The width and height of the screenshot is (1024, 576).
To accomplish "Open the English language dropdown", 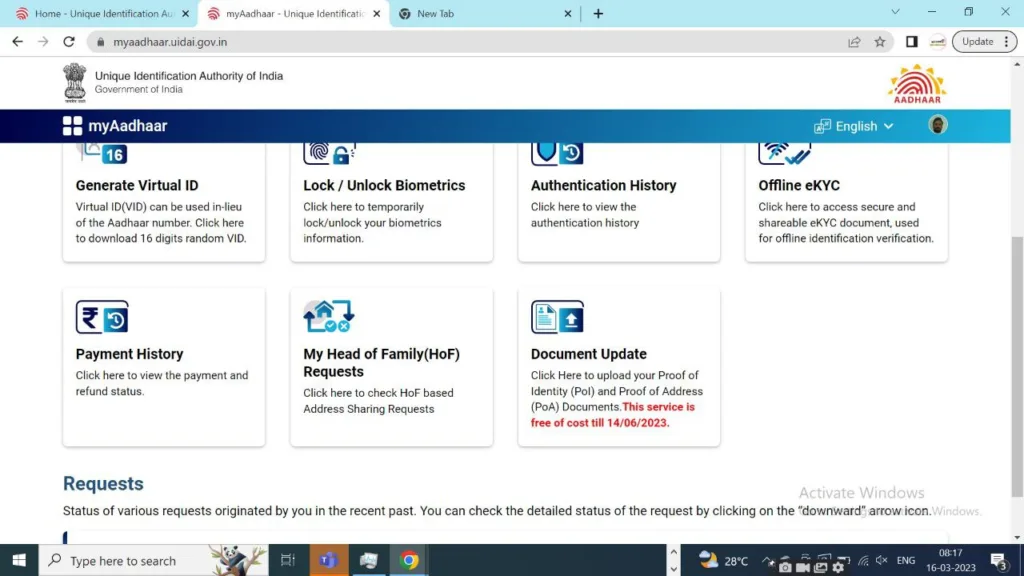I will 854,126.
